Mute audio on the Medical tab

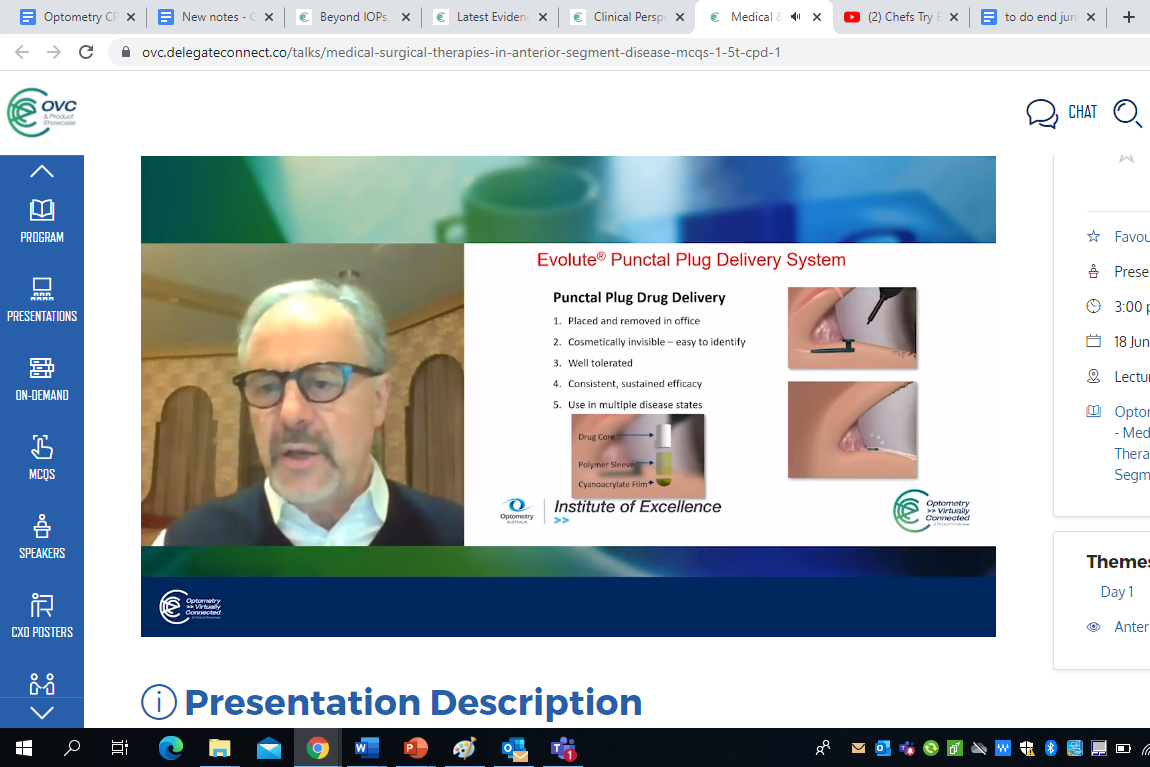796,17
